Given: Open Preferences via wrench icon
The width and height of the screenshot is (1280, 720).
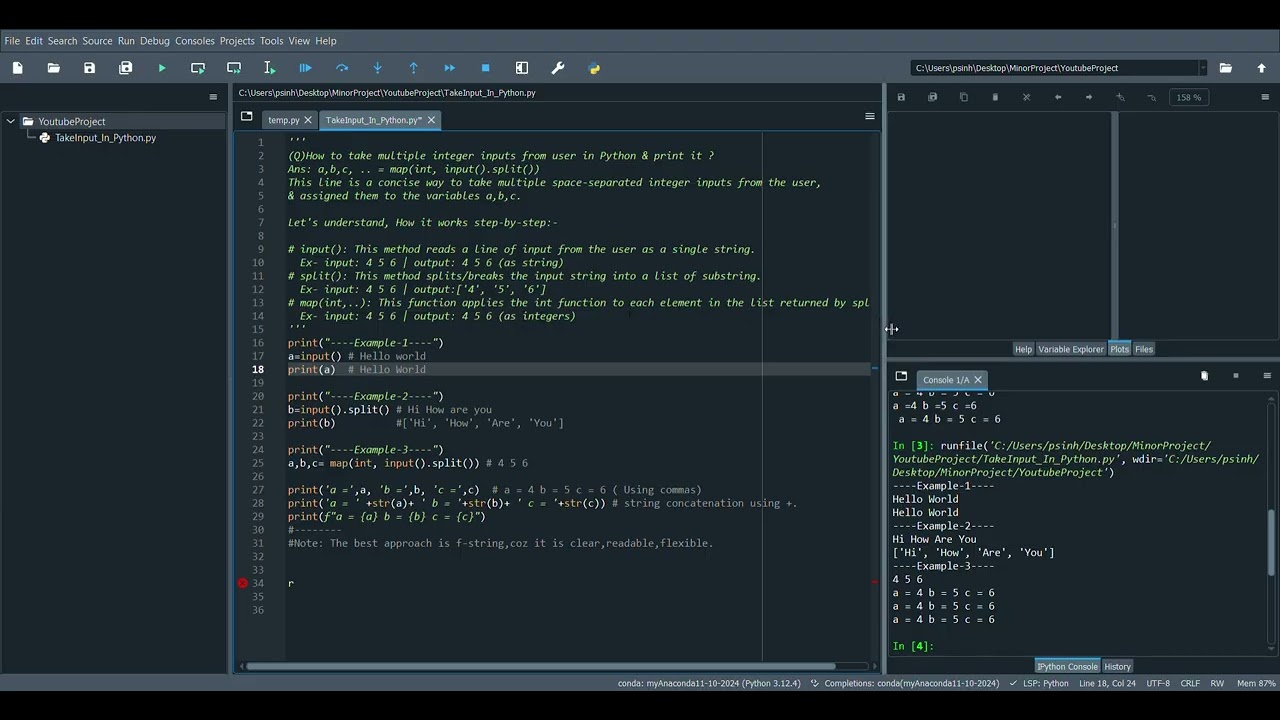Looking at the screenshot, I should [558, 68].
